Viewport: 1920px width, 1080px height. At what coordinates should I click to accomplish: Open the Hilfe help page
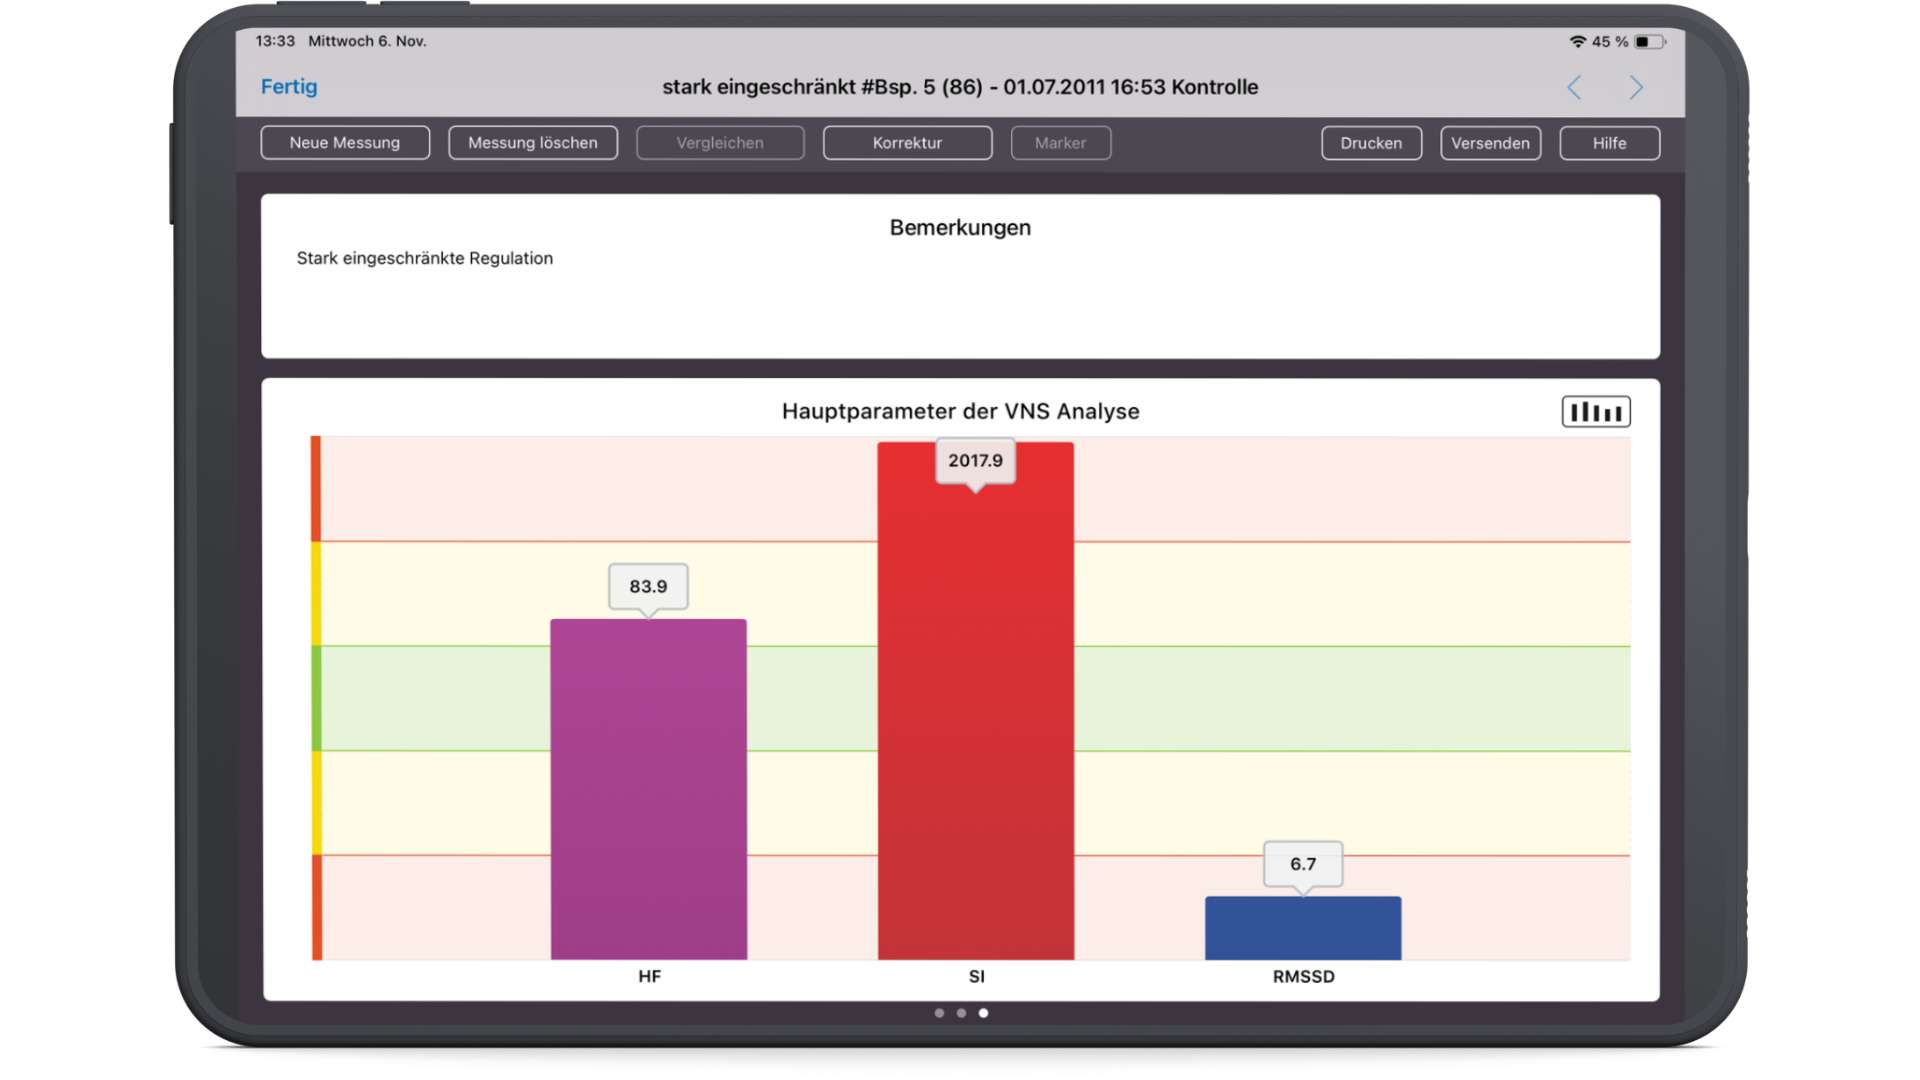(x=1610, y=143)
